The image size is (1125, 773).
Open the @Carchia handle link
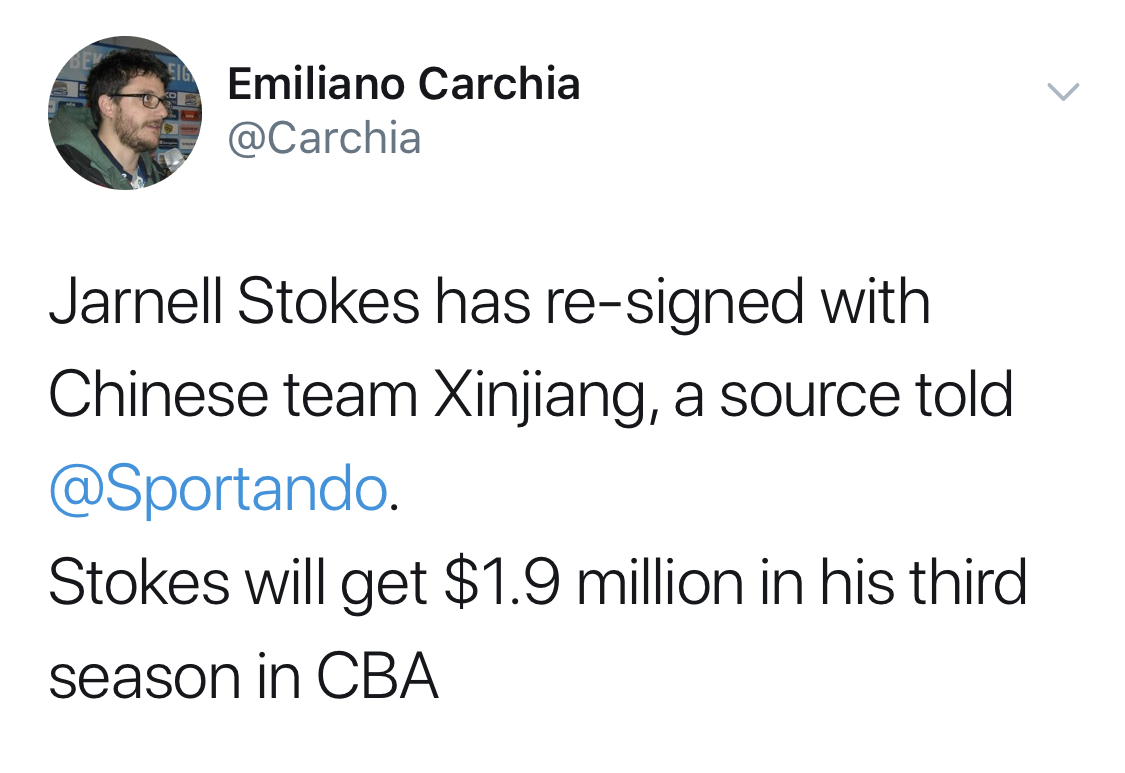(x=324, y=138)
